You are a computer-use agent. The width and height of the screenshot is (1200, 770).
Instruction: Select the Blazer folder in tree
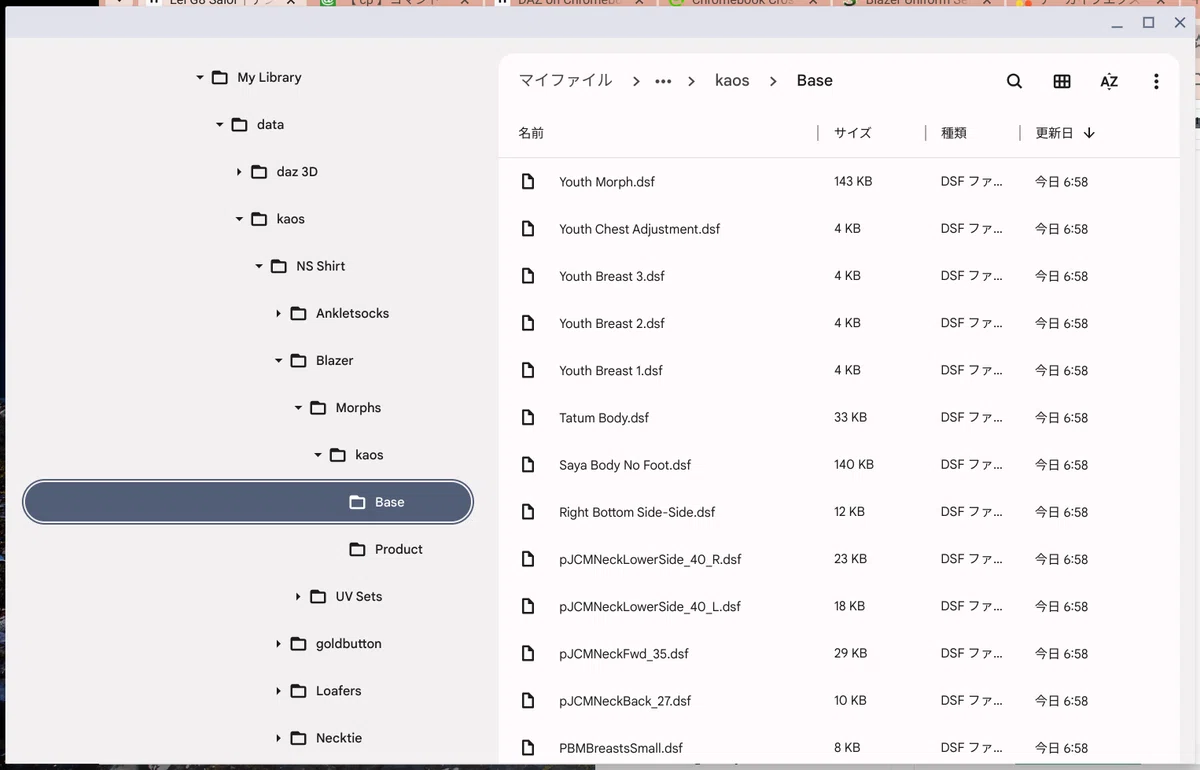[334, 361]
